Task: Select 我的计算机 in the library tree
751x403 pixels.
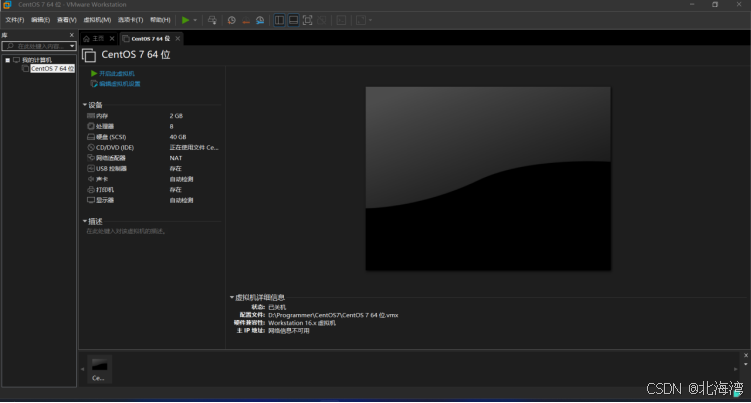Action: (x=36, y=60)
